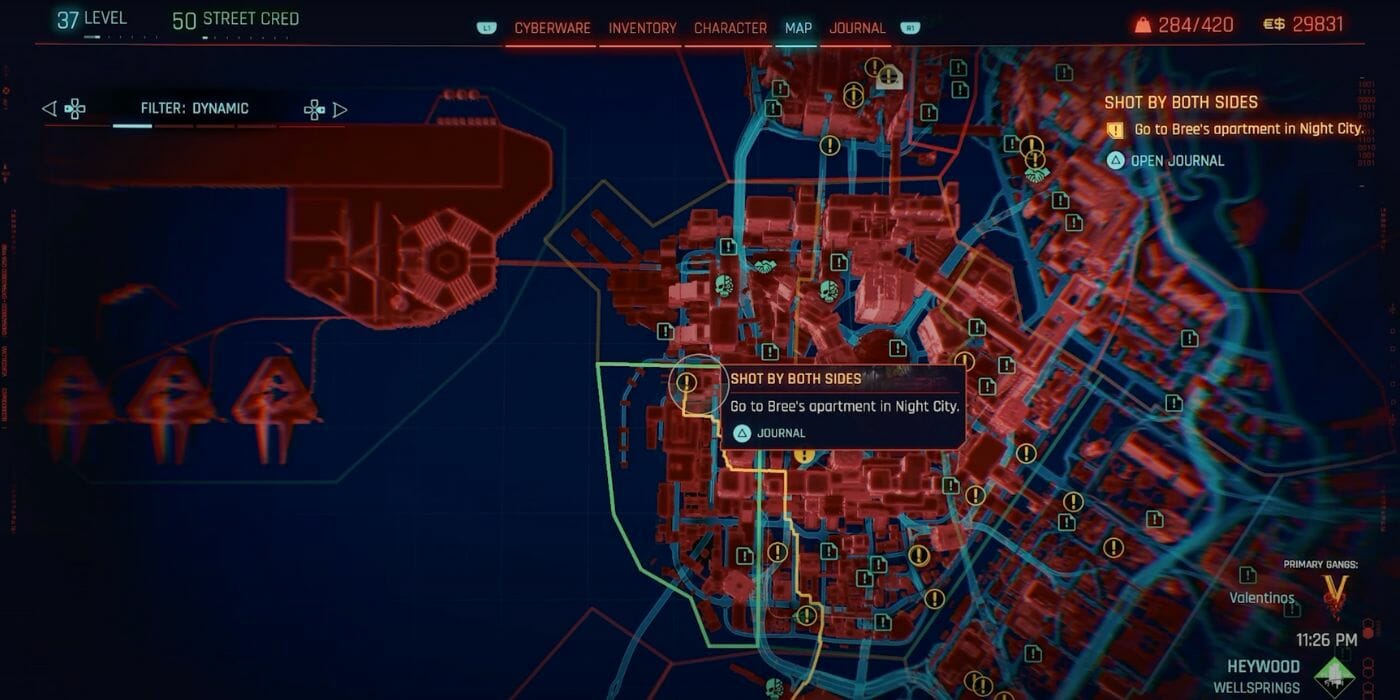This screenshot has width=1400, height=700.
Task: Switch to the Inventory tab
Action: (641, 28)
